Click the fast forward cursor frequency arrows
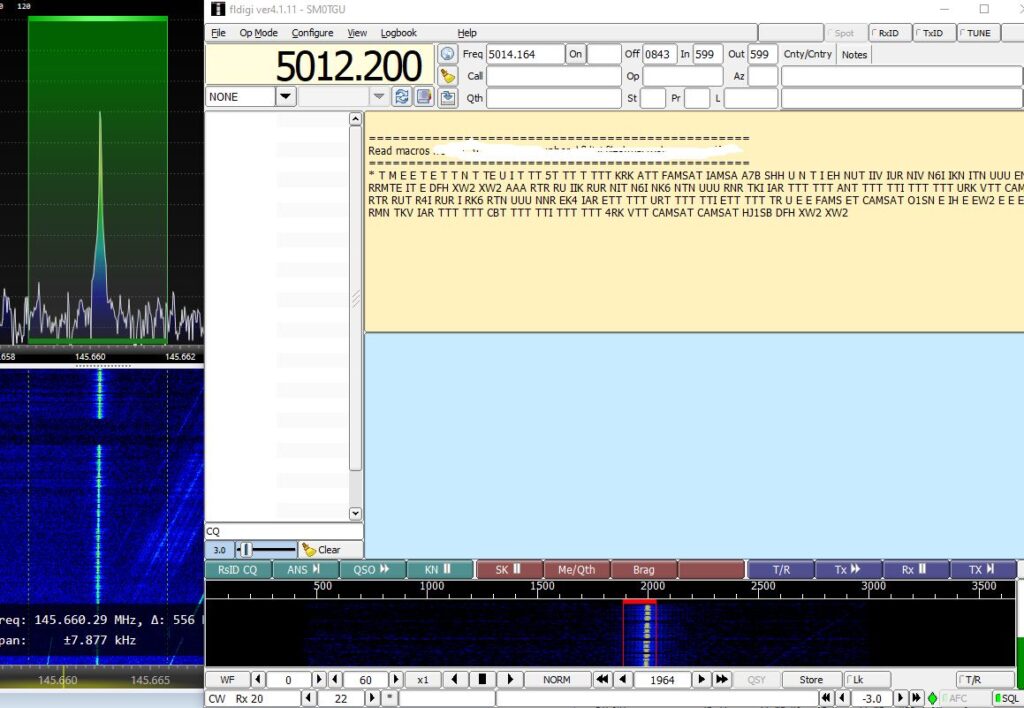 coord(722,679)
